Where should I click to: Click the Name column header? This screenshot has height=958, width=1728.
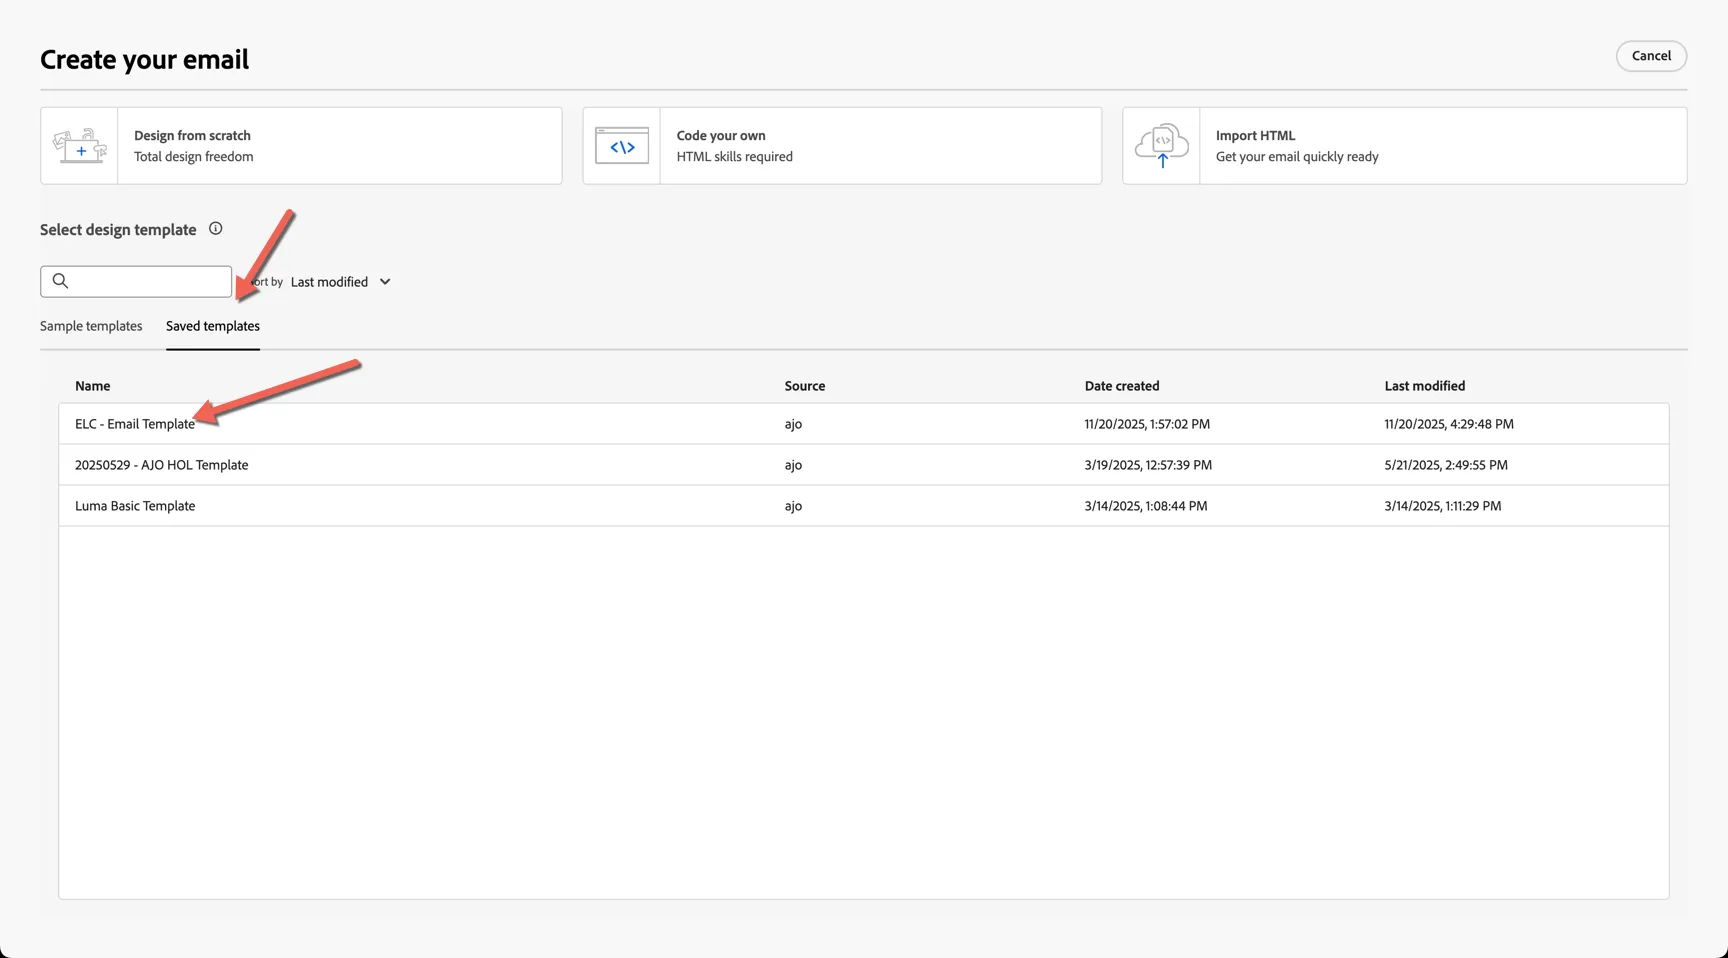pos(92,386)
